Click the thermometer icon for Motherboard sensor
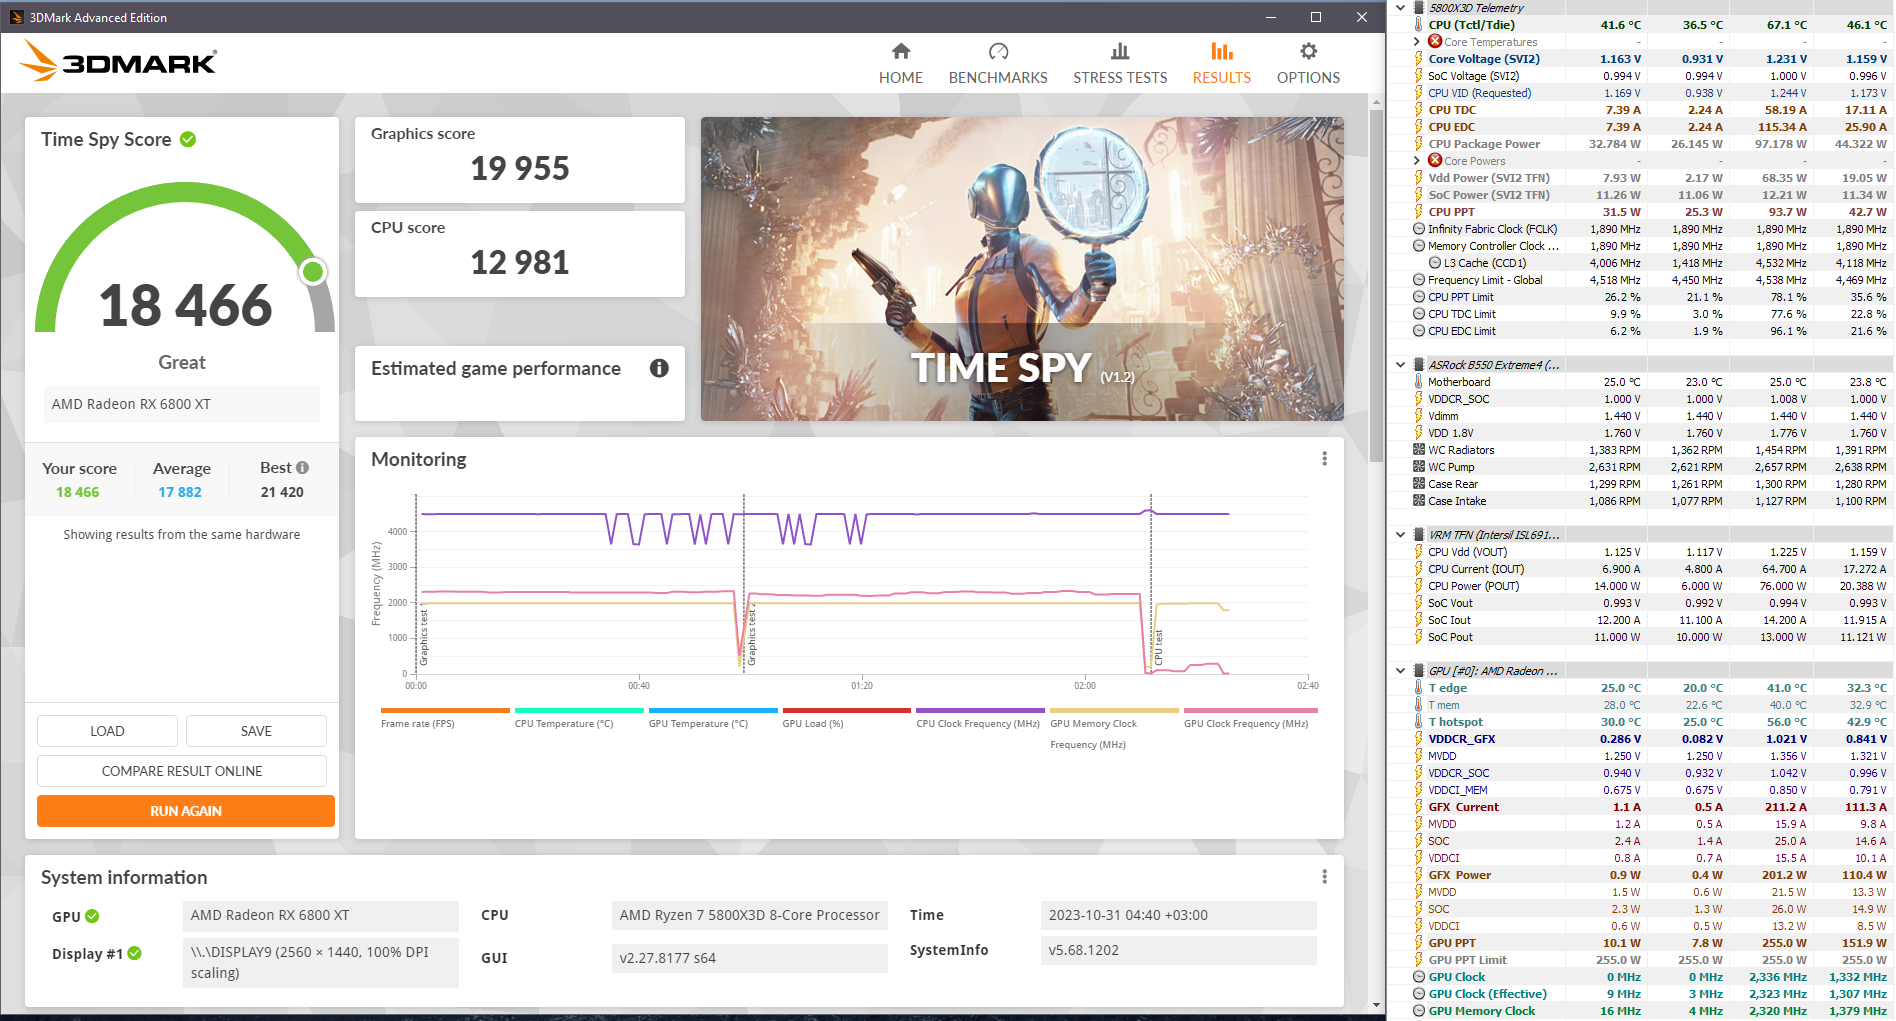This screenshot has width=1896, height=1021. [x=1418, y=382]
